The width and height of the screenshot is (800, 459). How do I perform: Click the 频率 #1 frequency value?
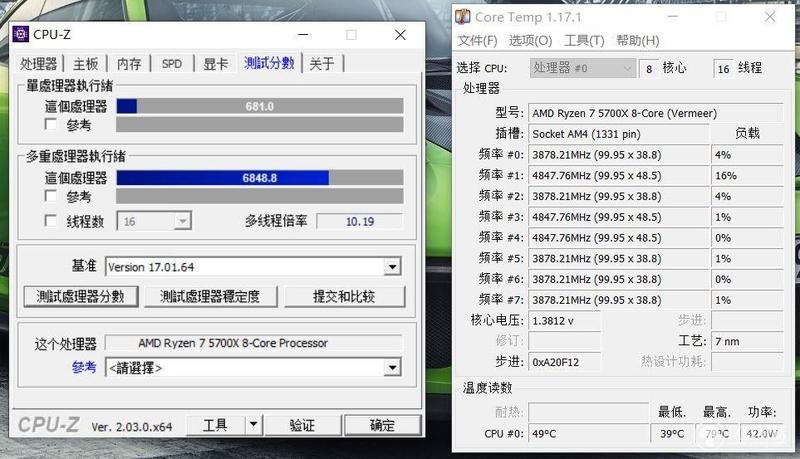pyautogui.click(x=618, y=175)
